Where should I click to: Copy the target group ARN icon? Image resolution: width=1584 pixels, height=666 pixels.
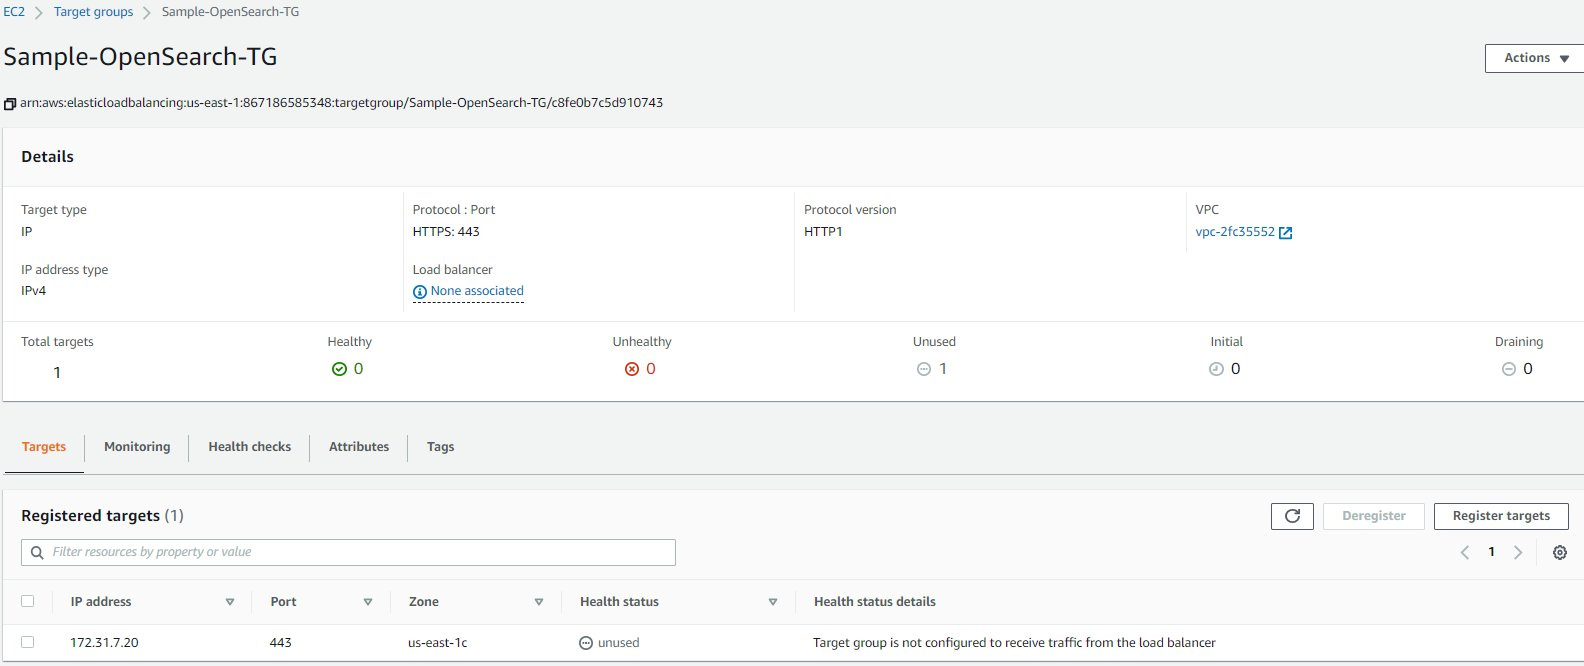[x=10, y=104]
